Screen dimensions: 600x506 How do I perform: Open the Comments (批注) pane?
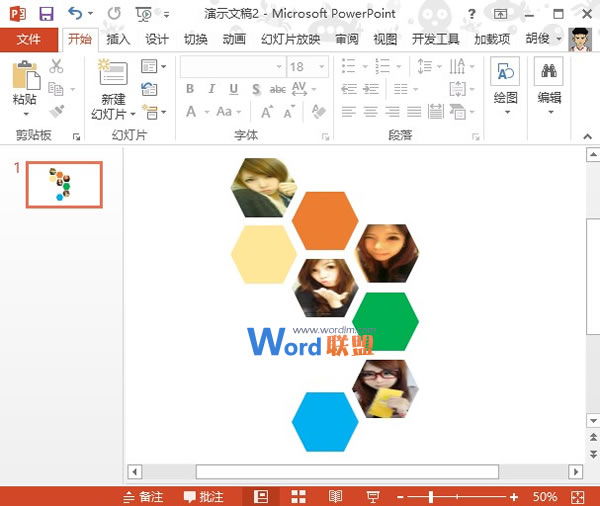coord(203,497)
